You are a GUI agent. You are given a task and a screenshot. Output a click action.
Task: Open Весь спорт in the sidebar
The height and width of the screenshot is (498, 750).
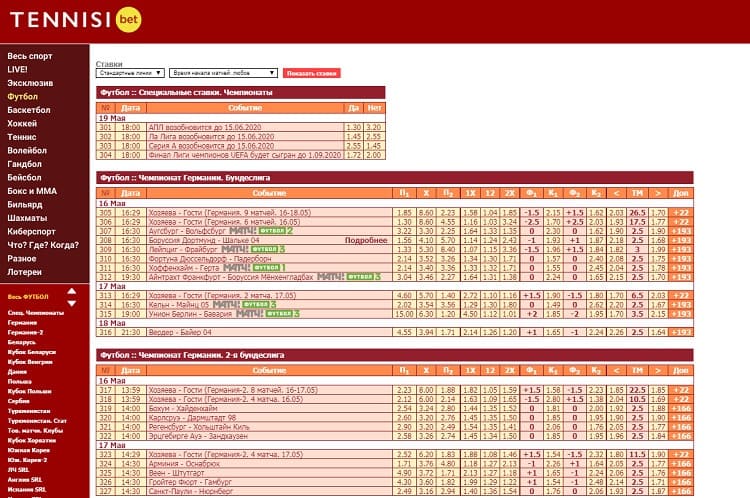click(x=30, y=56)
